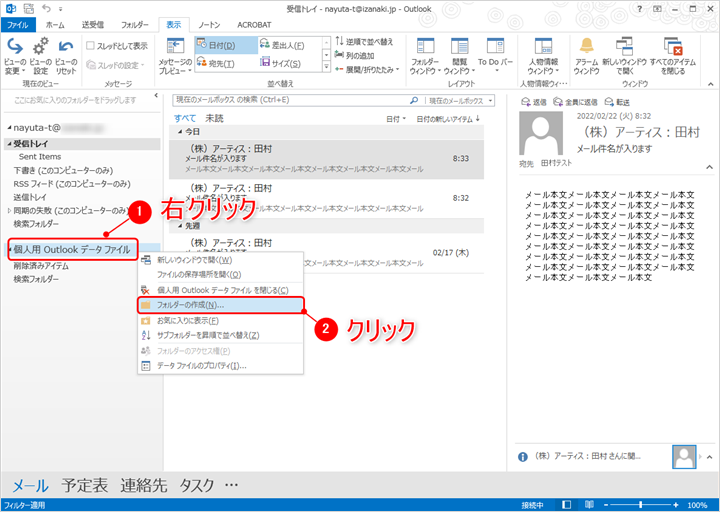
Task: Open the 8:32 message from アーティス：田村
Action: point(326,198)
